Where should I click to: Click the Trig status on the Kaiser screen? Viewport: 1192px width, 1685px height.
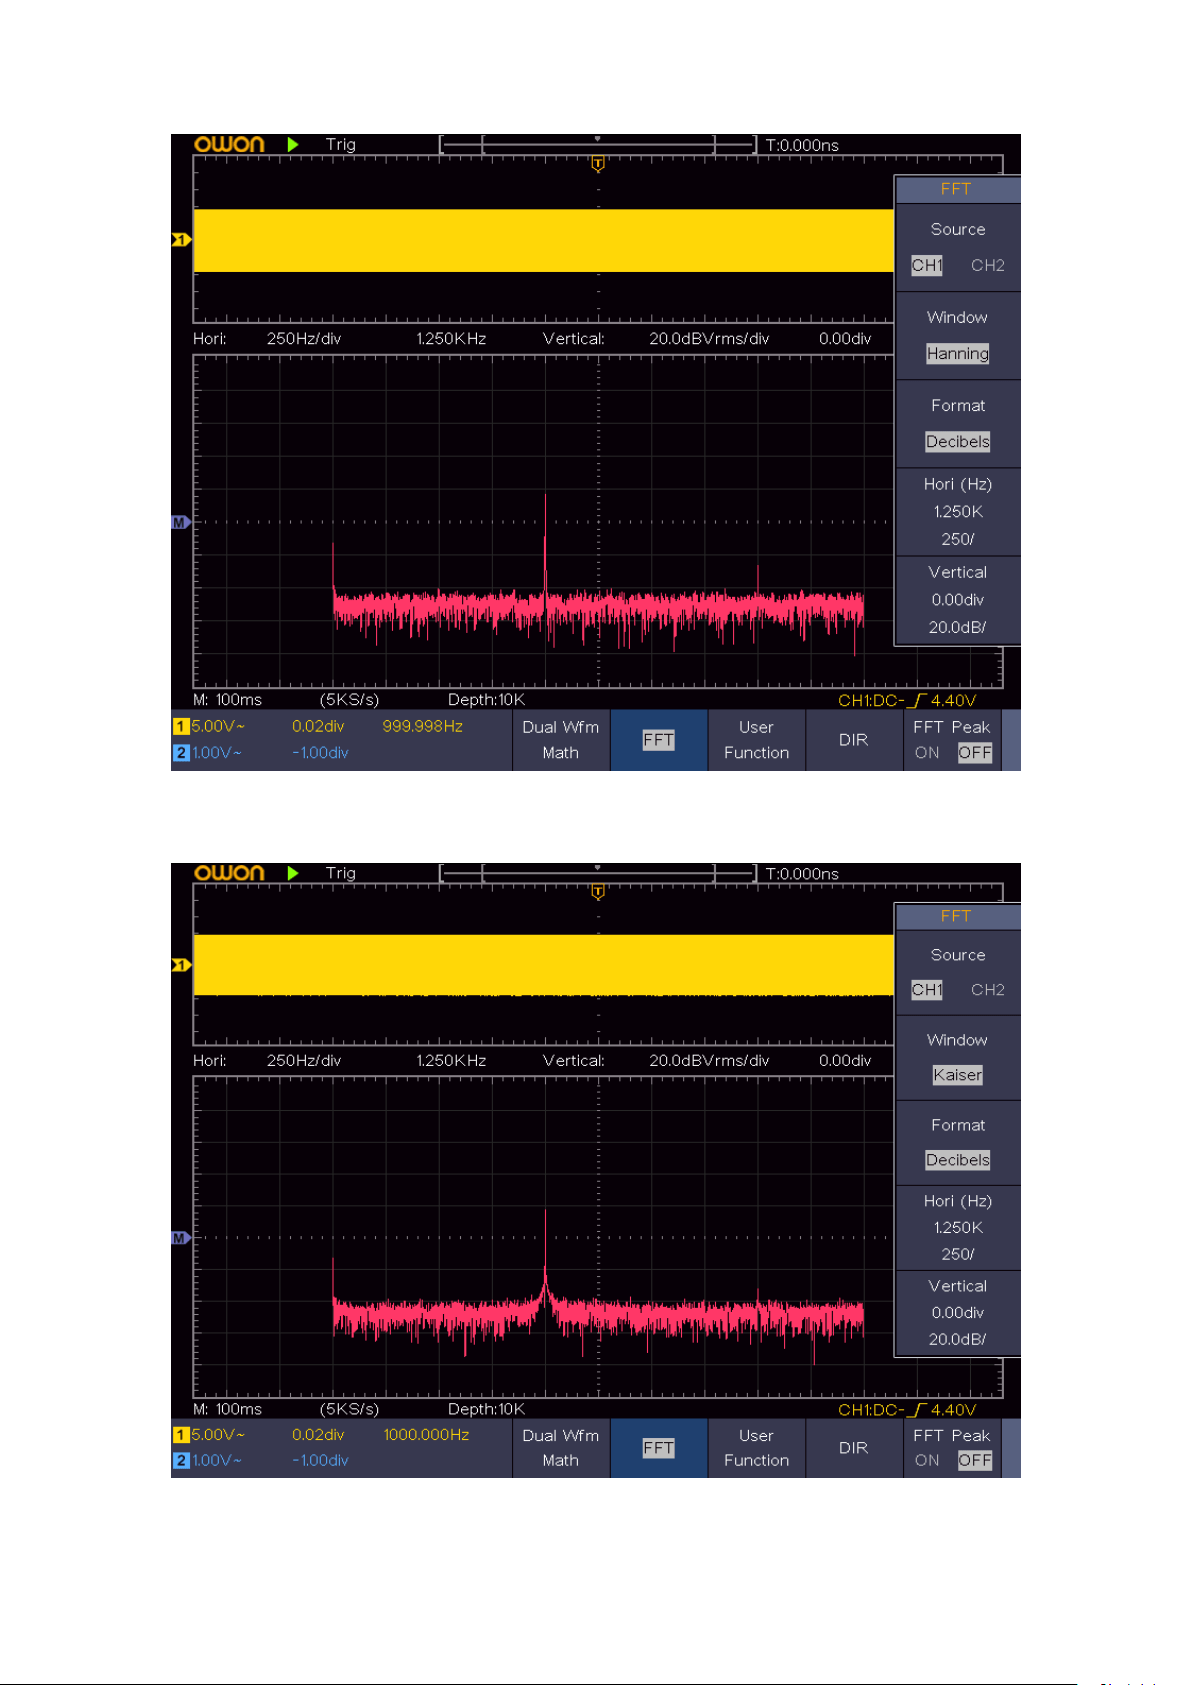(x=341, y=873)
